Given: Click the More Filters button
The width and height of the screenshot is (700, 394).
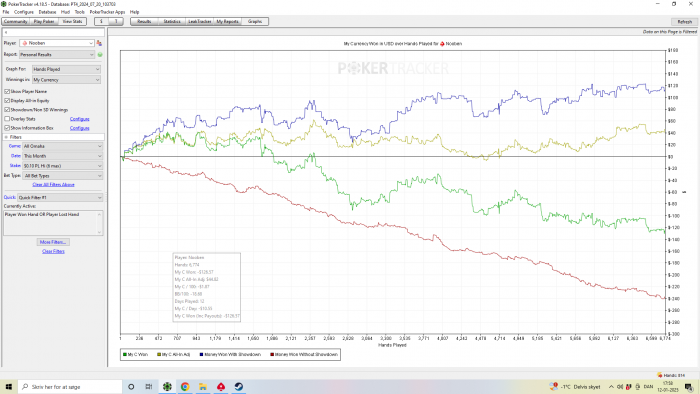Looking at the screenshot, I should pyautogui.click(x=53, y=242).
